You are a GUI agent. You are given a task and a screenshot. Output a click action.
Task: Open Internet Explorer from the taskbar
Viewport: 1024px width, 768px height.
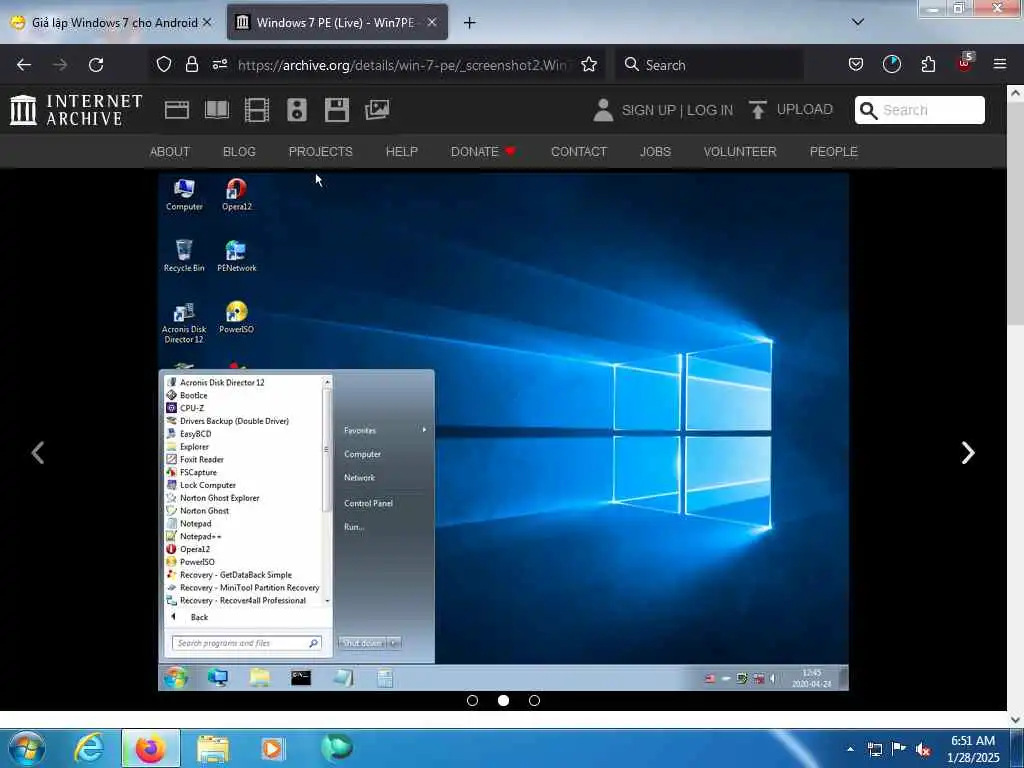click(x=89, y=748)
